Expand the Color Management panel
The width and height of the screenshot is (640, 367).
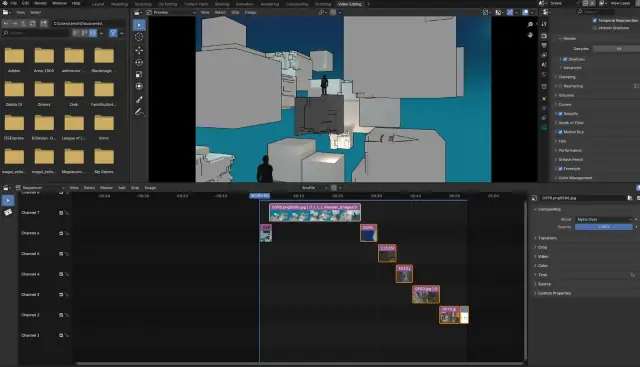click(x=575, y=178)
